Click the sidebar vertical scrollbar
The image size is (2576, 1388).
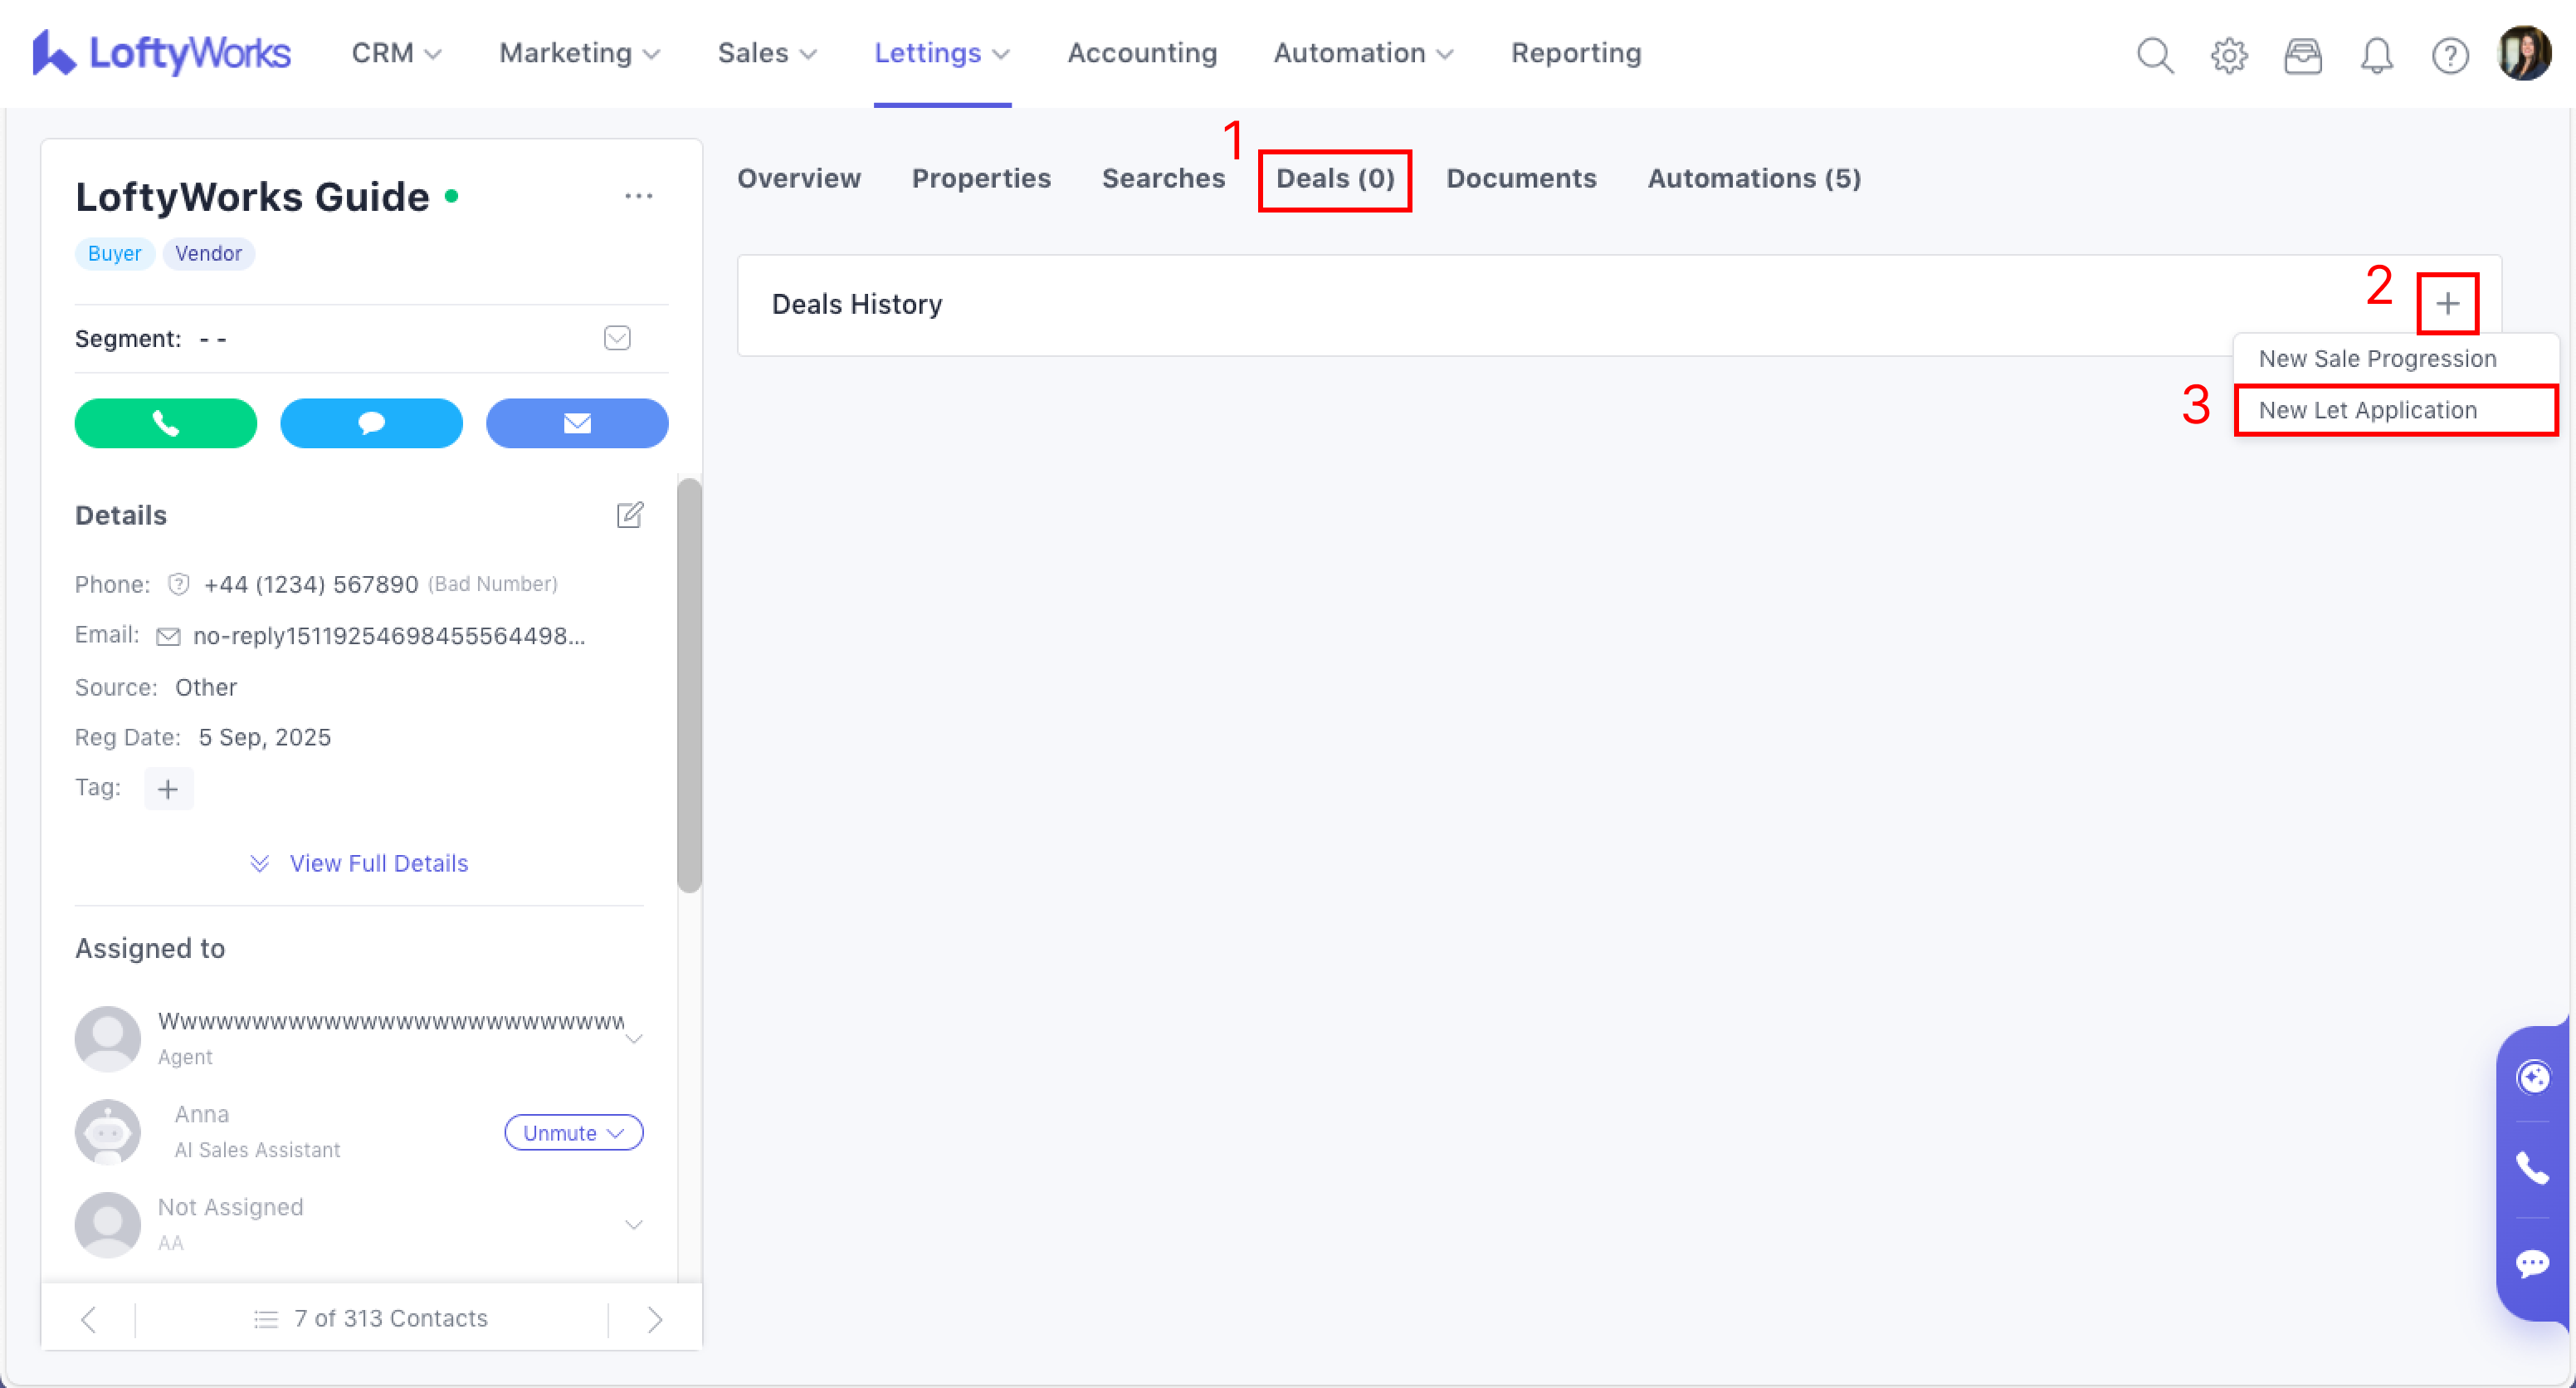689,684
